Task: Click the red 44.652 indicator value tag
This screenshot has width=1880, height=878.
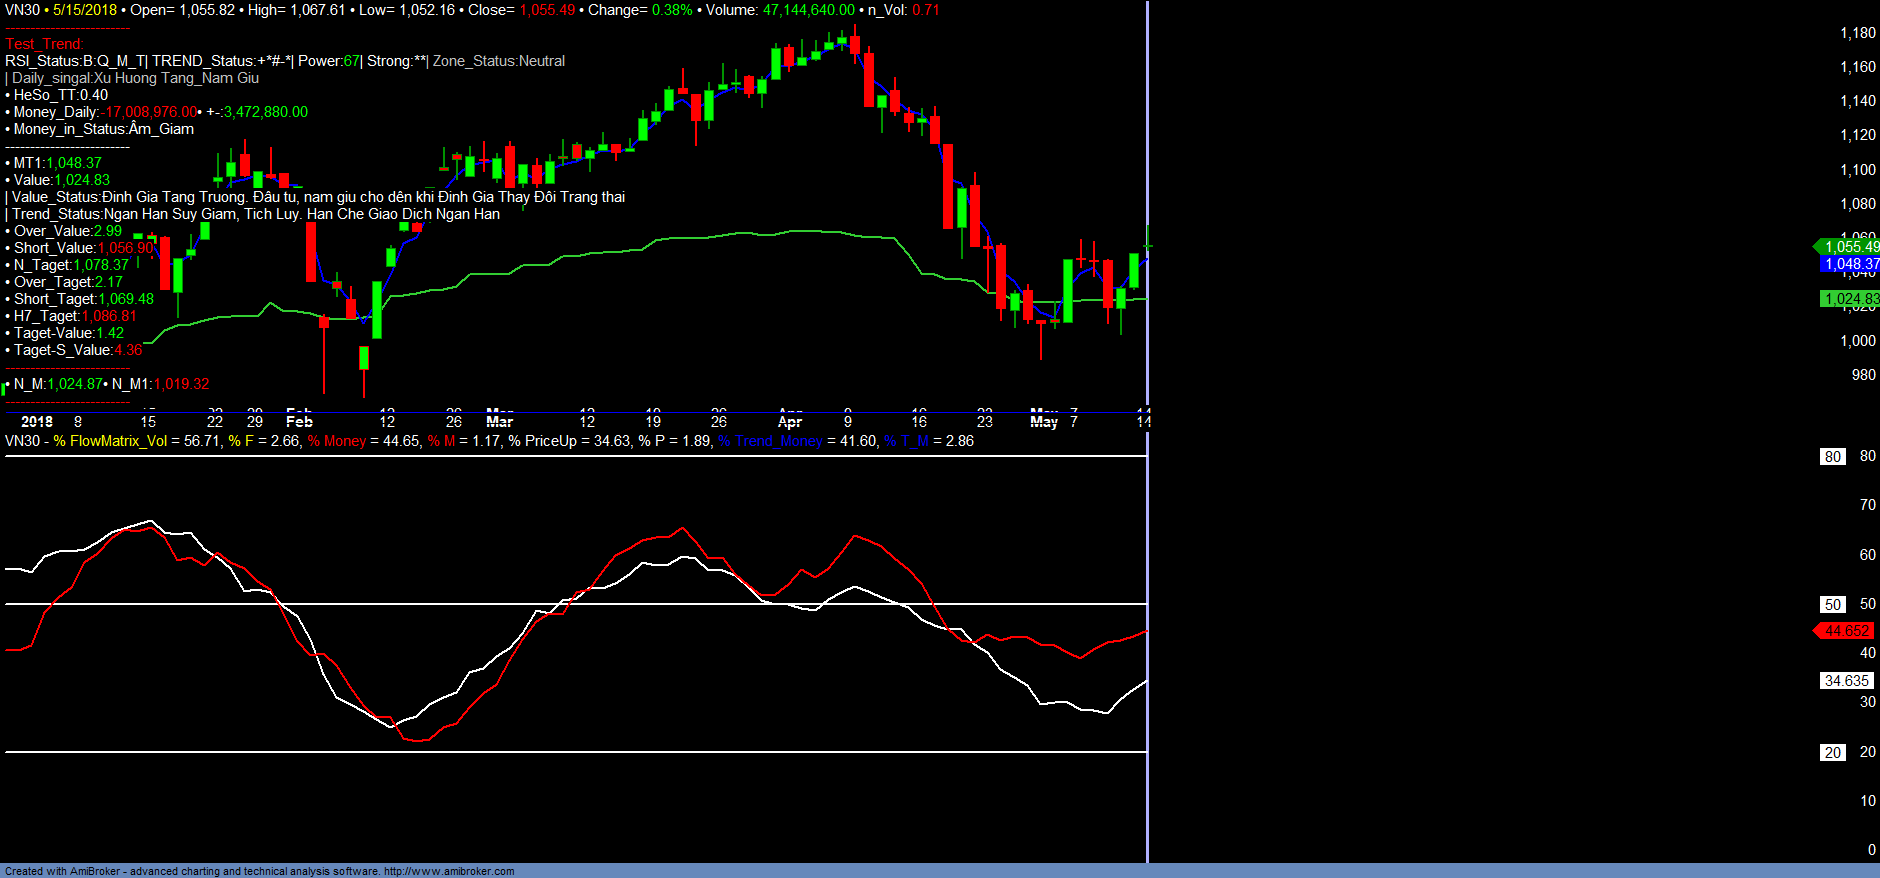Action: [1845, 631]
